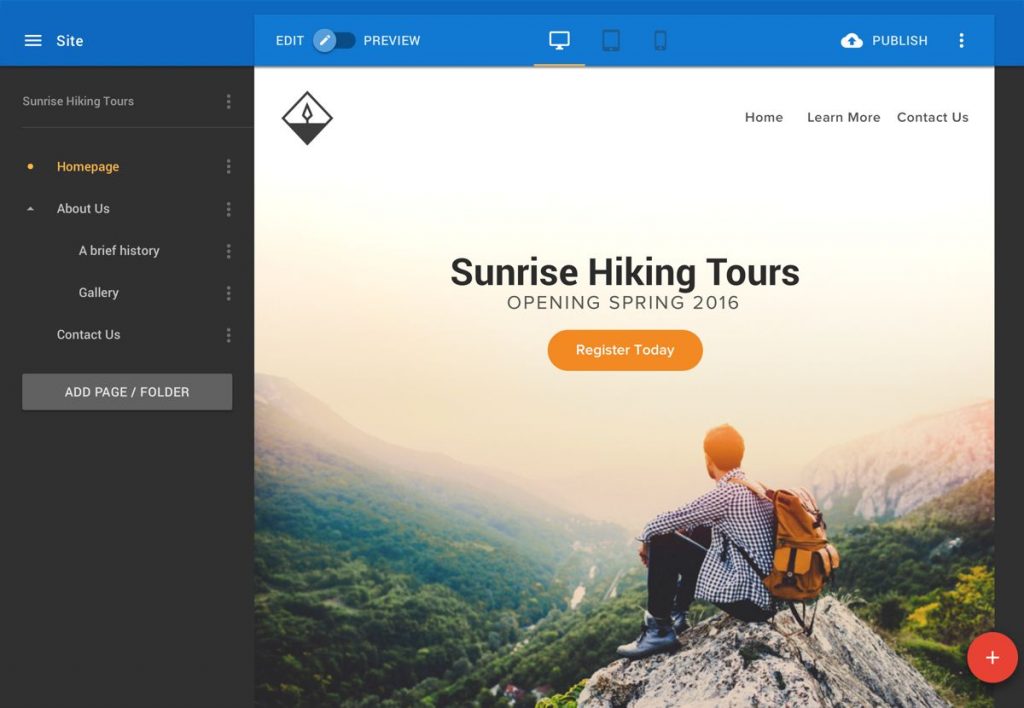Toggle the Edit/Preview switch
This screenshot has height=708, width=1024.
[335, 39]
